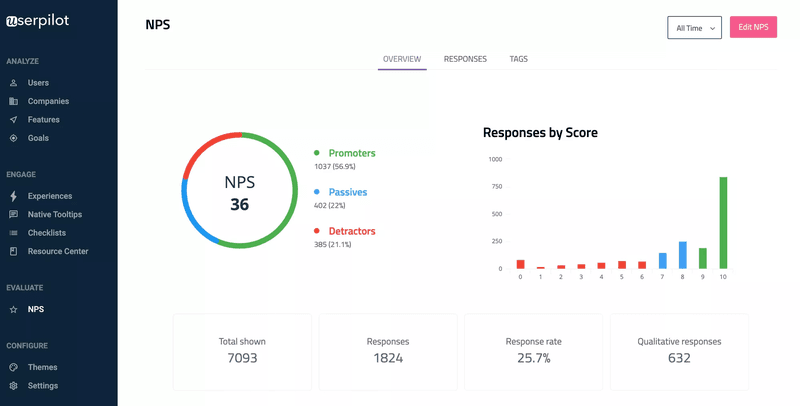The image size is (800, 406).
Task: Click the green score 10 bar
Action: coord(723,222)
